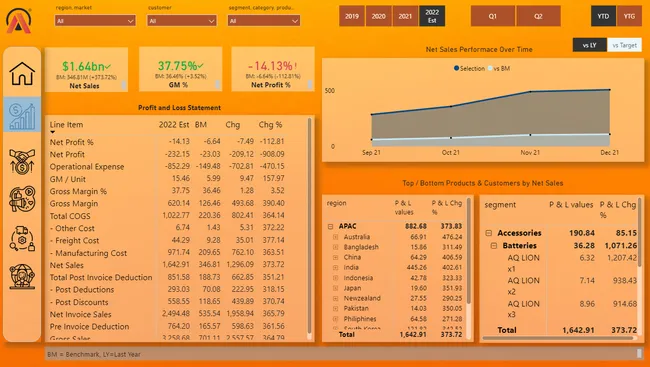Click the Operational Expense line item
650x367 pixels.
pyautogui.click(x=87, y=167)
